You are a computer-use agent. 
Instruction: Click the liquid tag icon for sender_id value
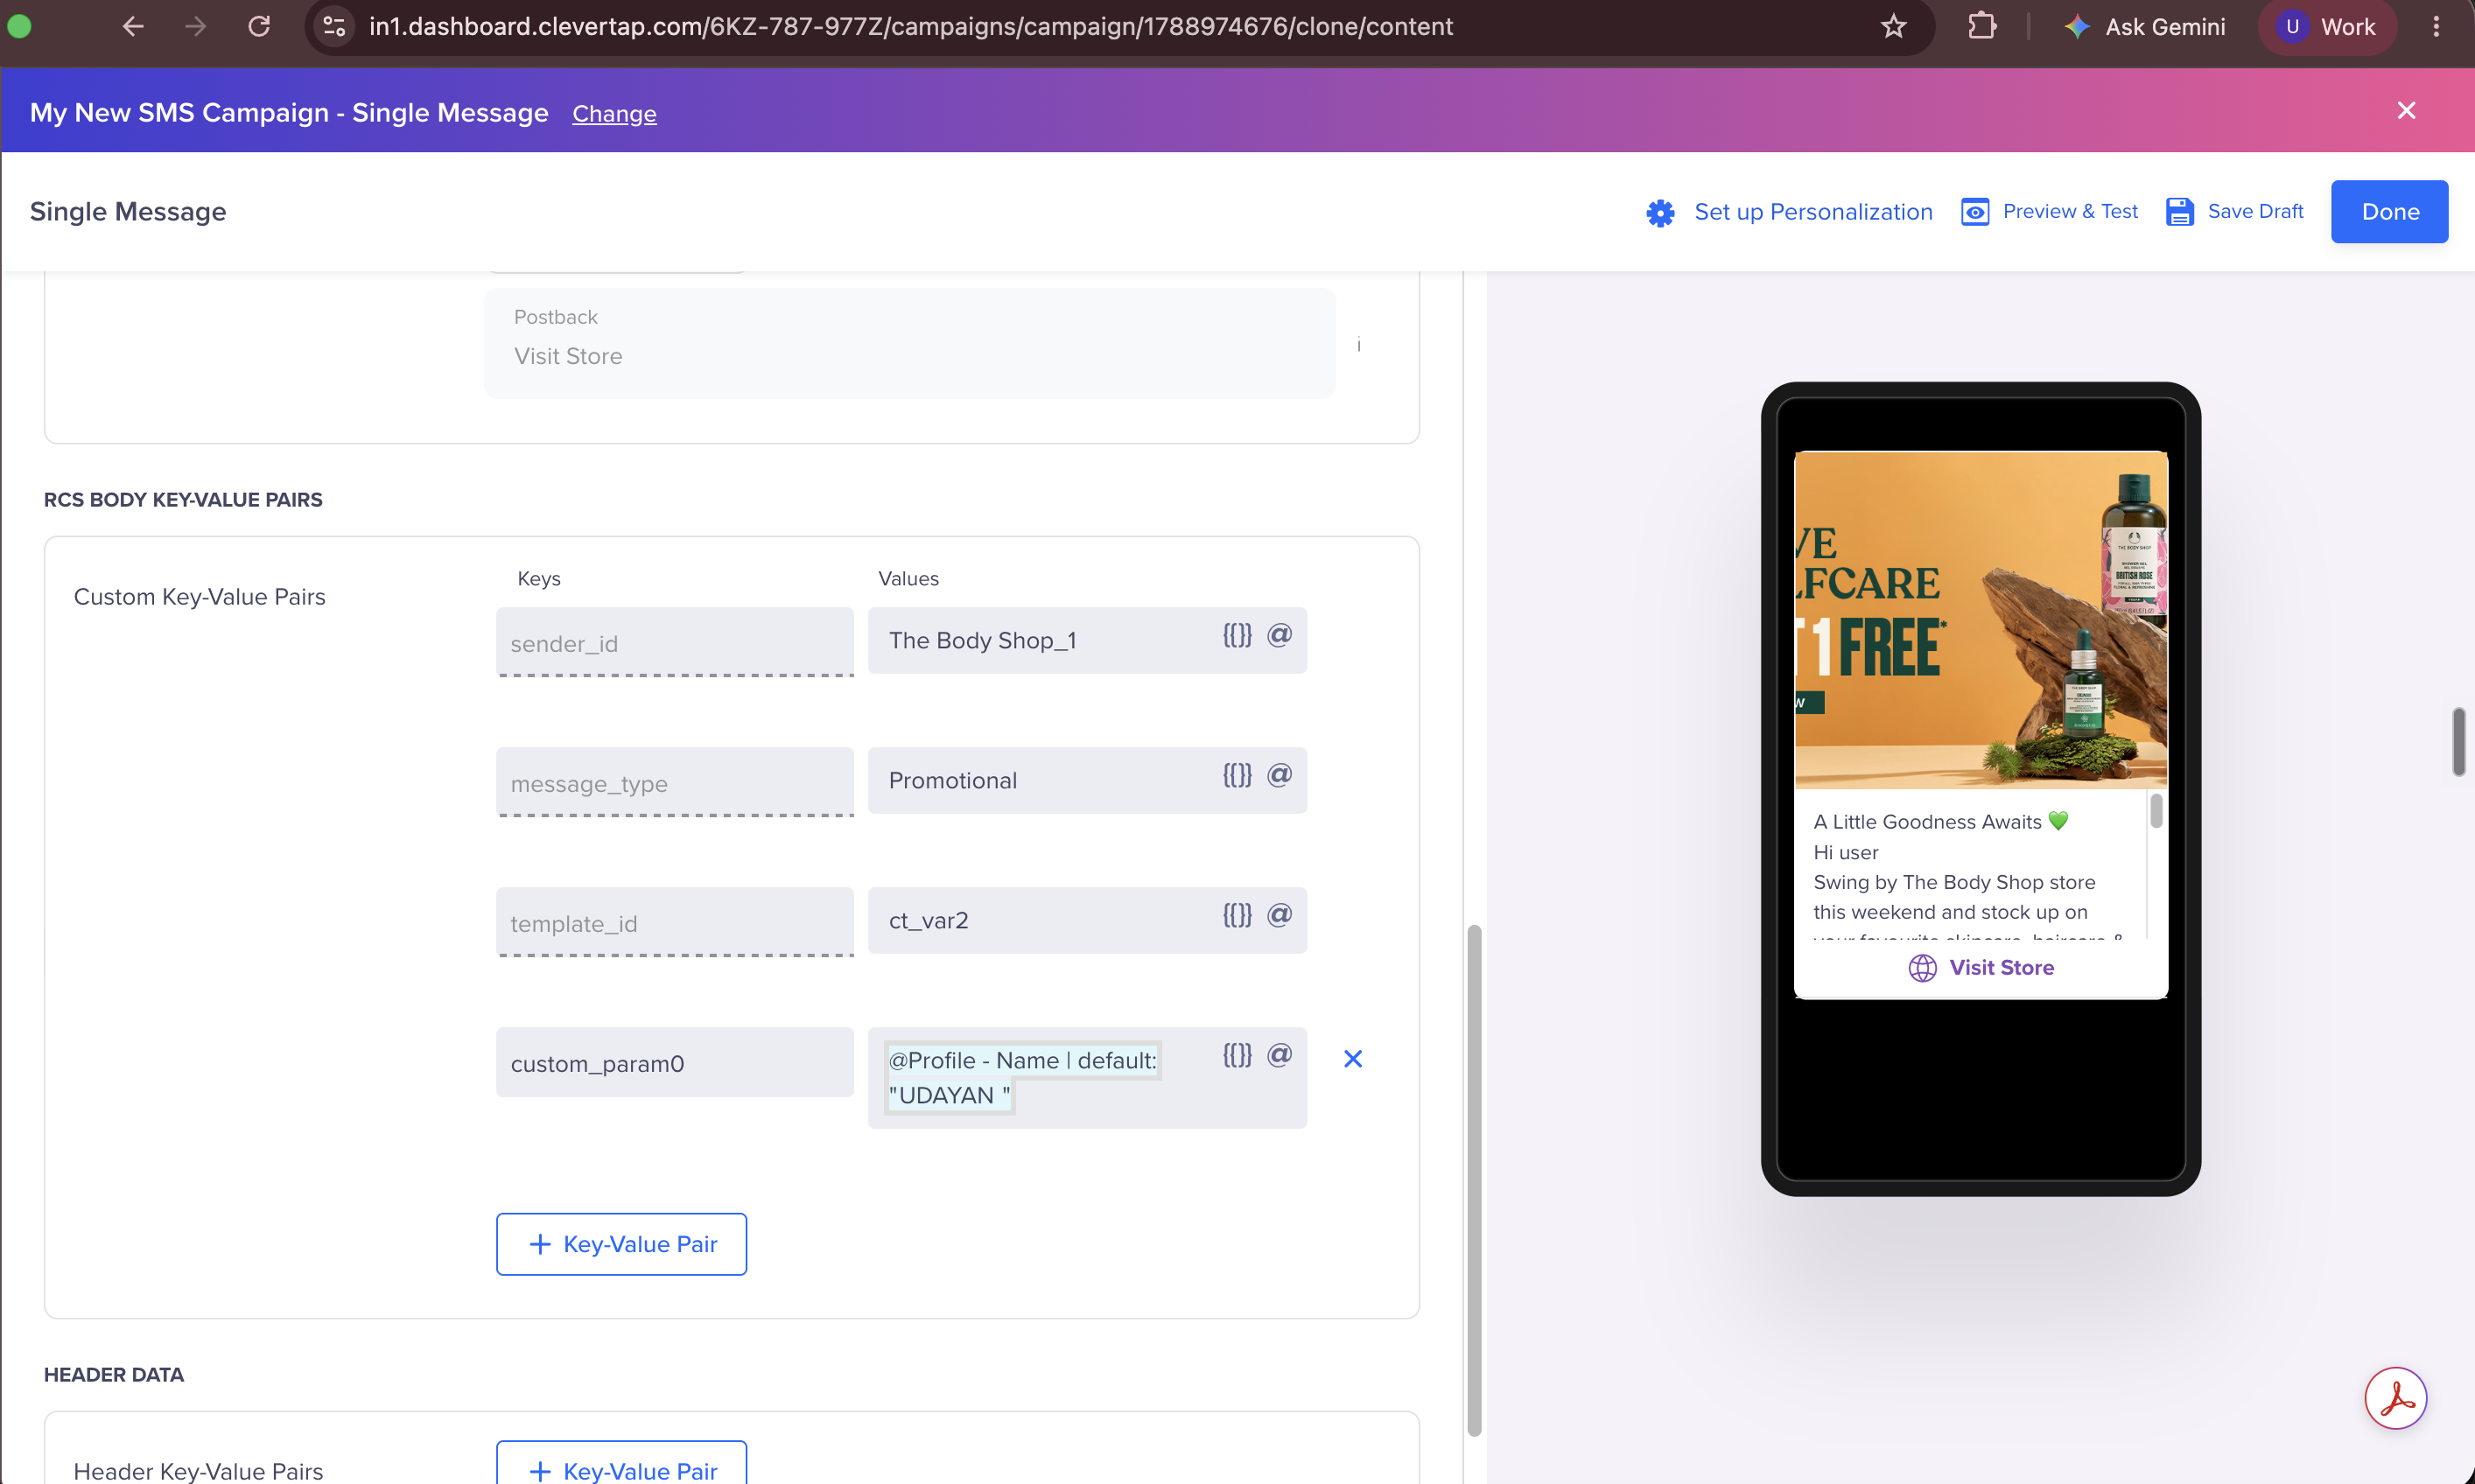1237,635
